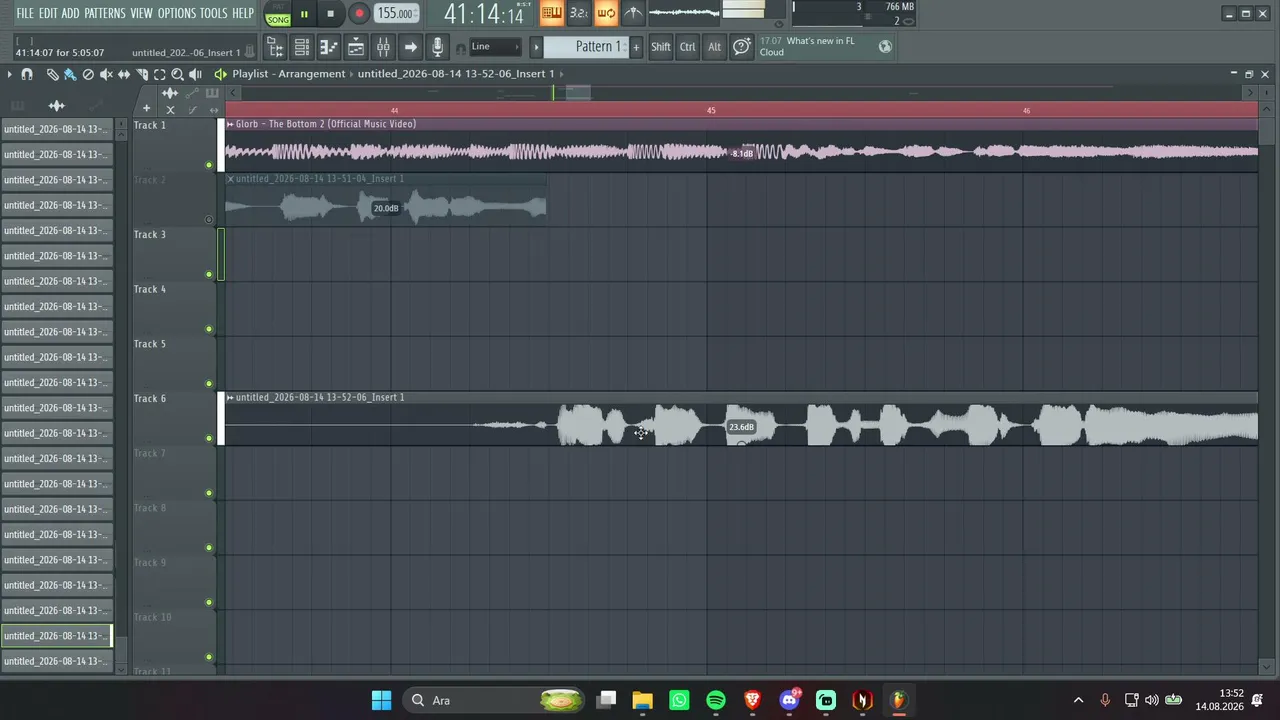Open File Explorer from the taskbar
The image size is (1280, 720).
coord(642,700)
